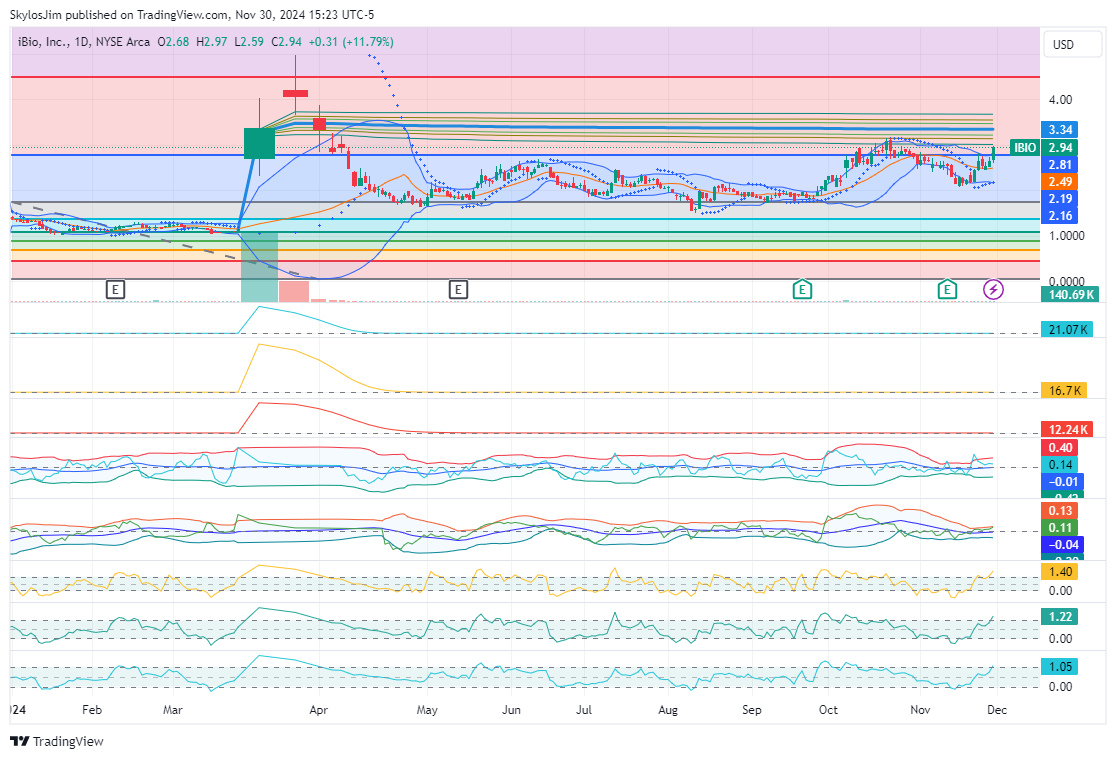Click the red candle at the chart peak
Viewport: 1116px width, 759px height.
[x=296, y=93]
